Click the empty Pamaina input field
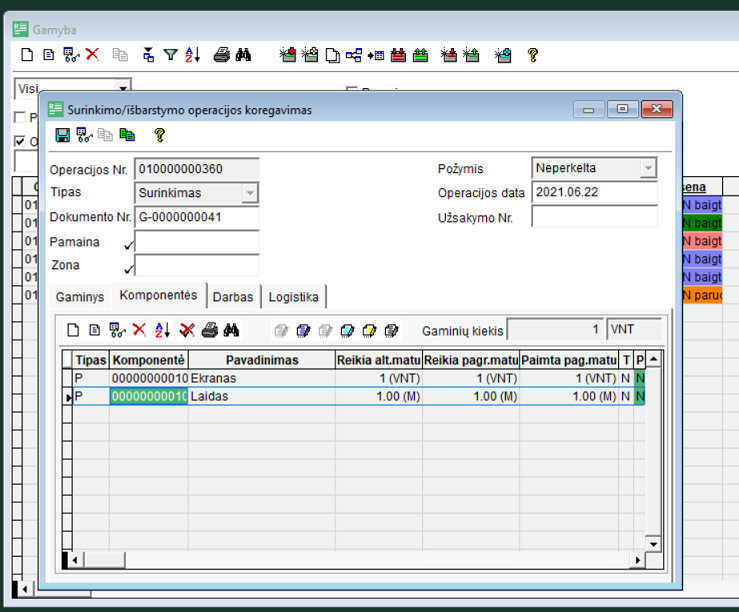The width and height of the screenshot is (739, 612). pyautogui.click(x=197, y=242)
